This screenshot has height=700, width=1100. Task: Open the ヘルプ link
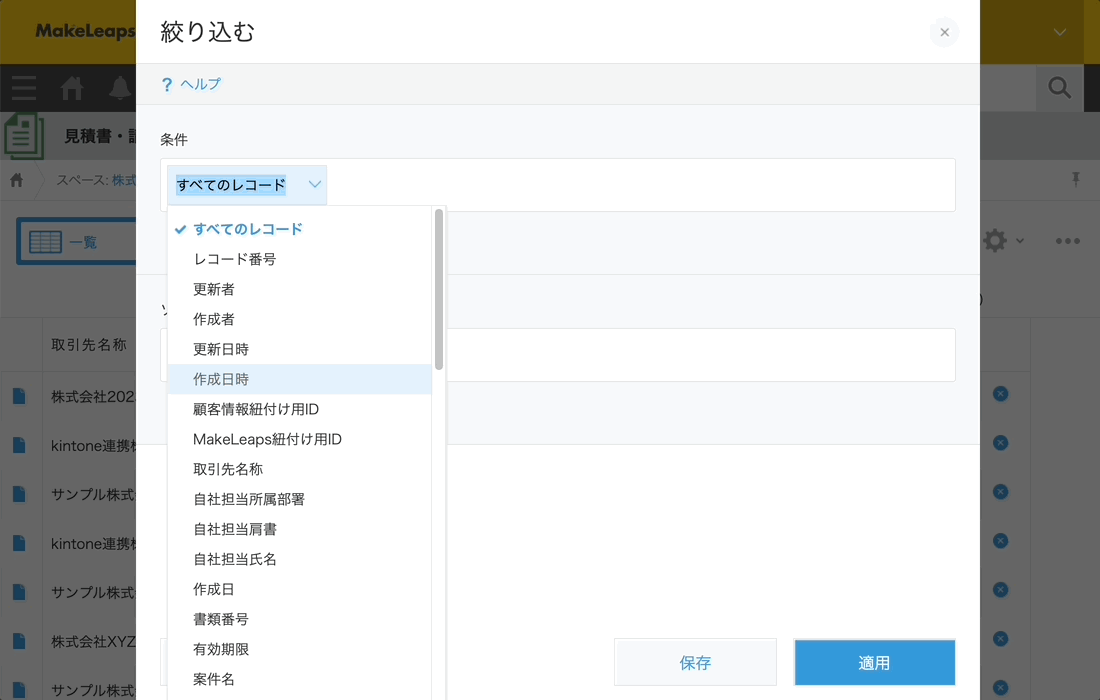point(201,84)
